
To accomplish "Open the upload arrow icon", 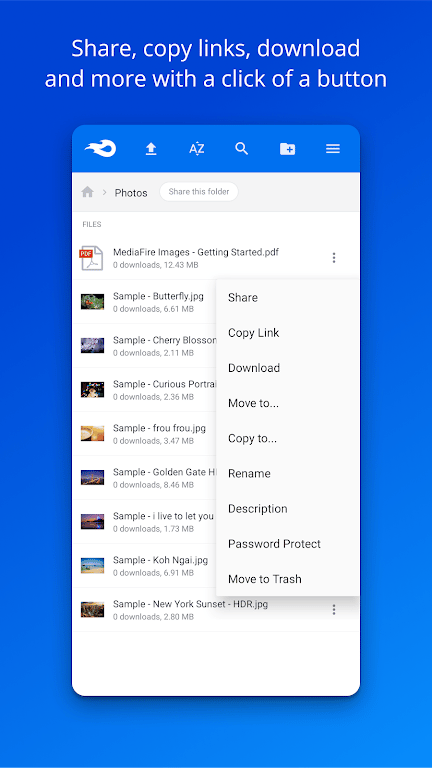I will pos(151,149).
